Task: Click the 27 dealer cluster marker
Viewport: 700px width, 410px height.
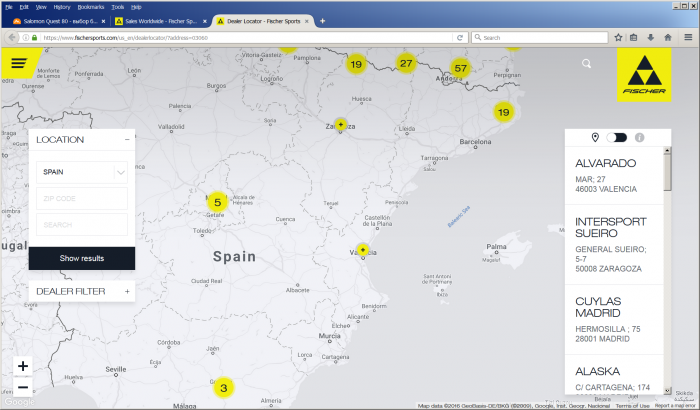Action: tap(406, 63)
